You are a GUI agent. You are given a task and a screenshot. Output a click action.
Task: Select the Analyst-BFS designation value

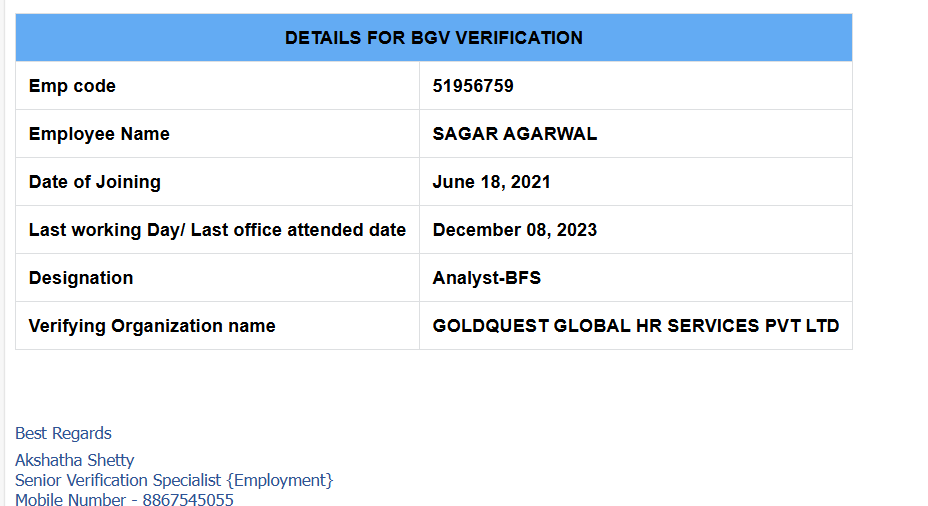[486, 278]
